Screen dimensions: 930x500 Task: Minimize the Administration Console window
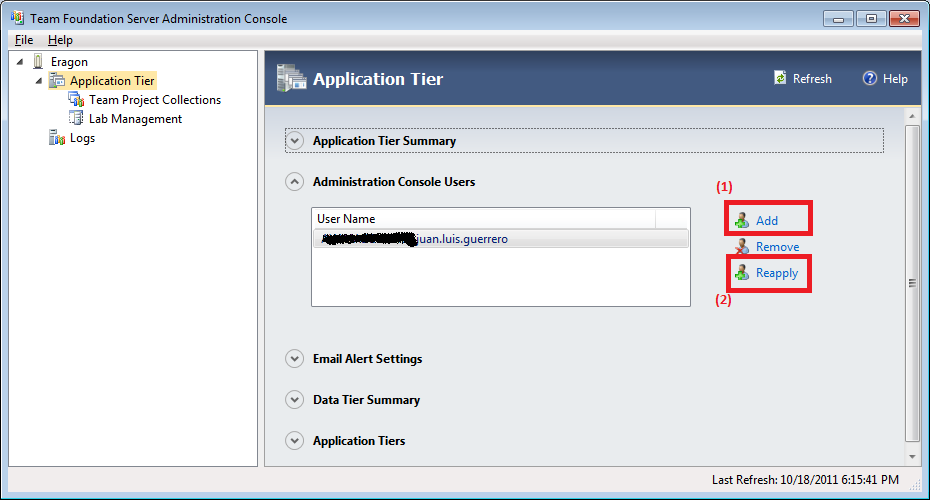pos(838,19)
